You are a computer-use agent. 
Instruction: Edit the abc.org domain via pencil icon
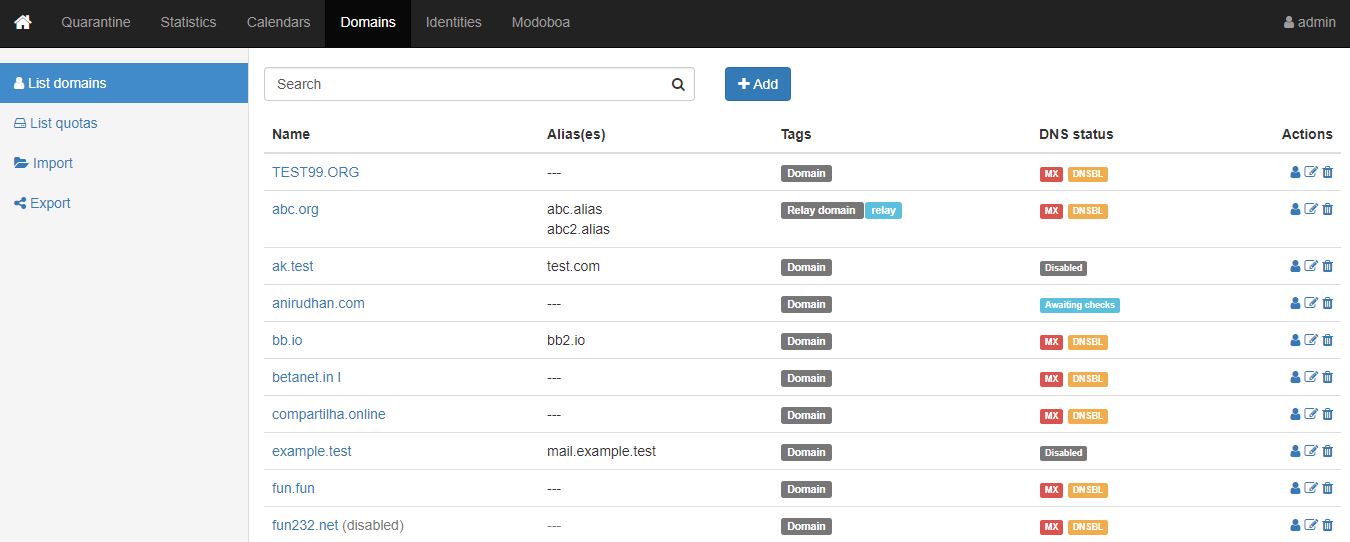point(1311,210)
